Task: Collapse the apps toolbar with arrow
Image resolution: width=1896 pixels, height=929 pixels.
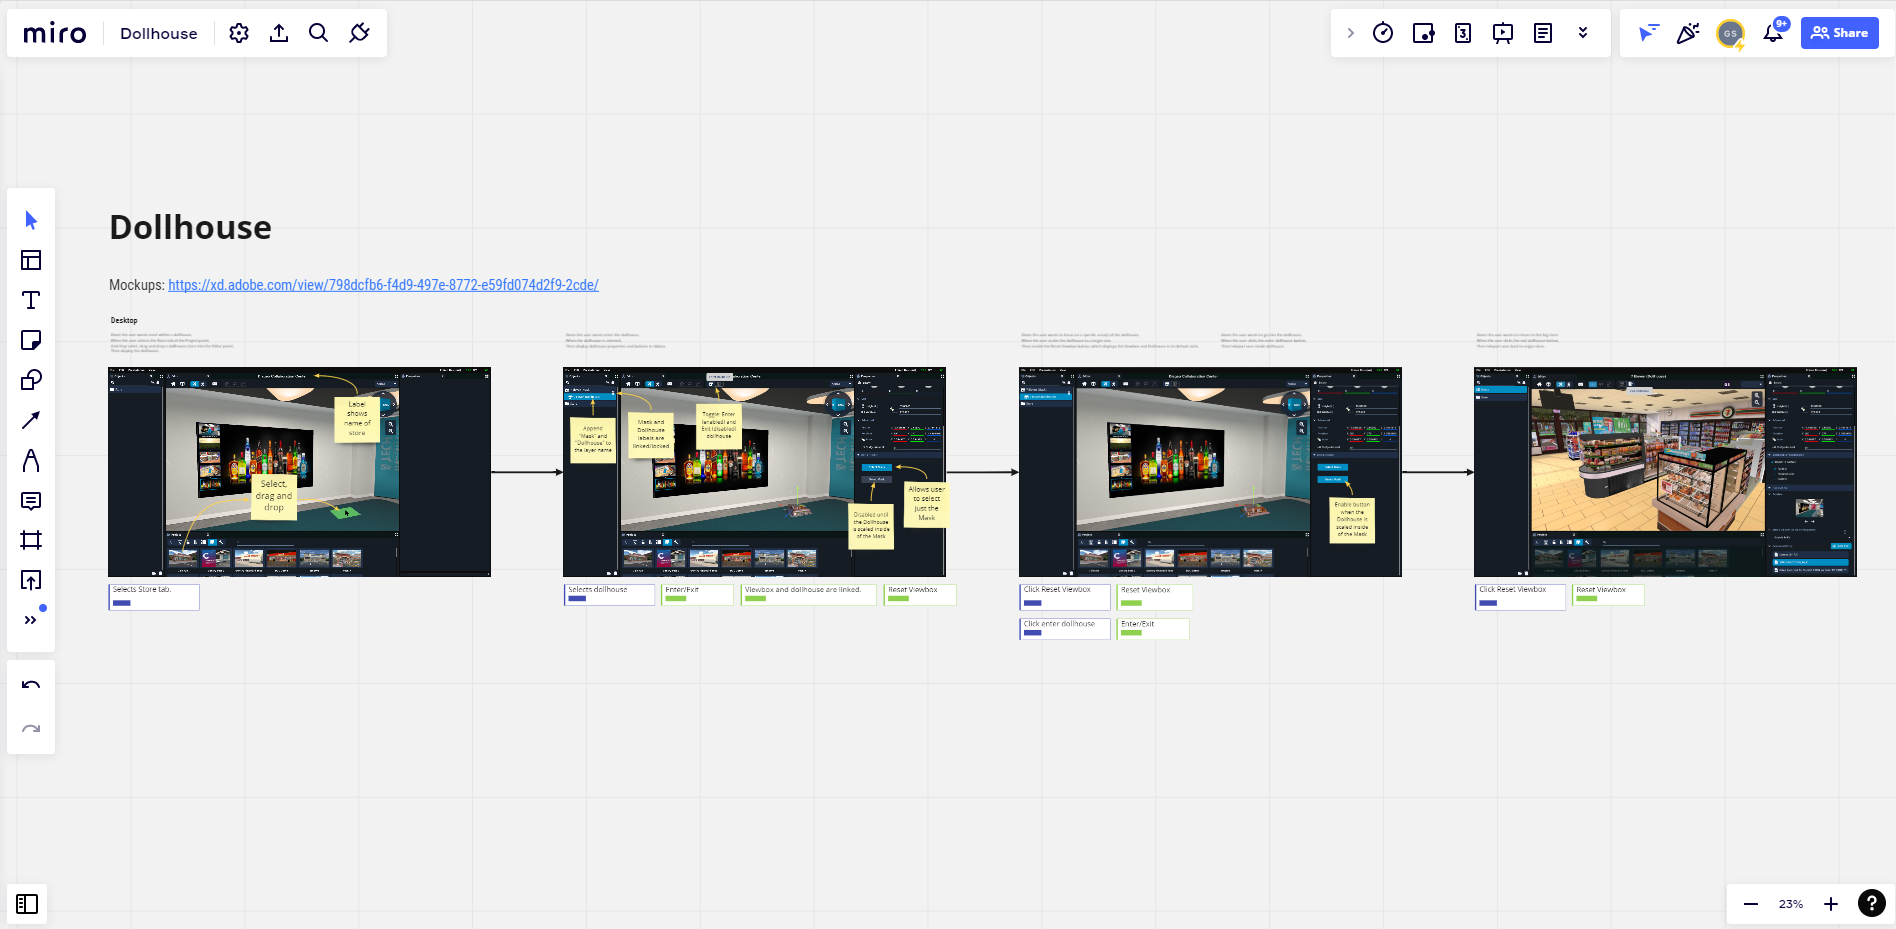Action: (x=1351, y=33)
